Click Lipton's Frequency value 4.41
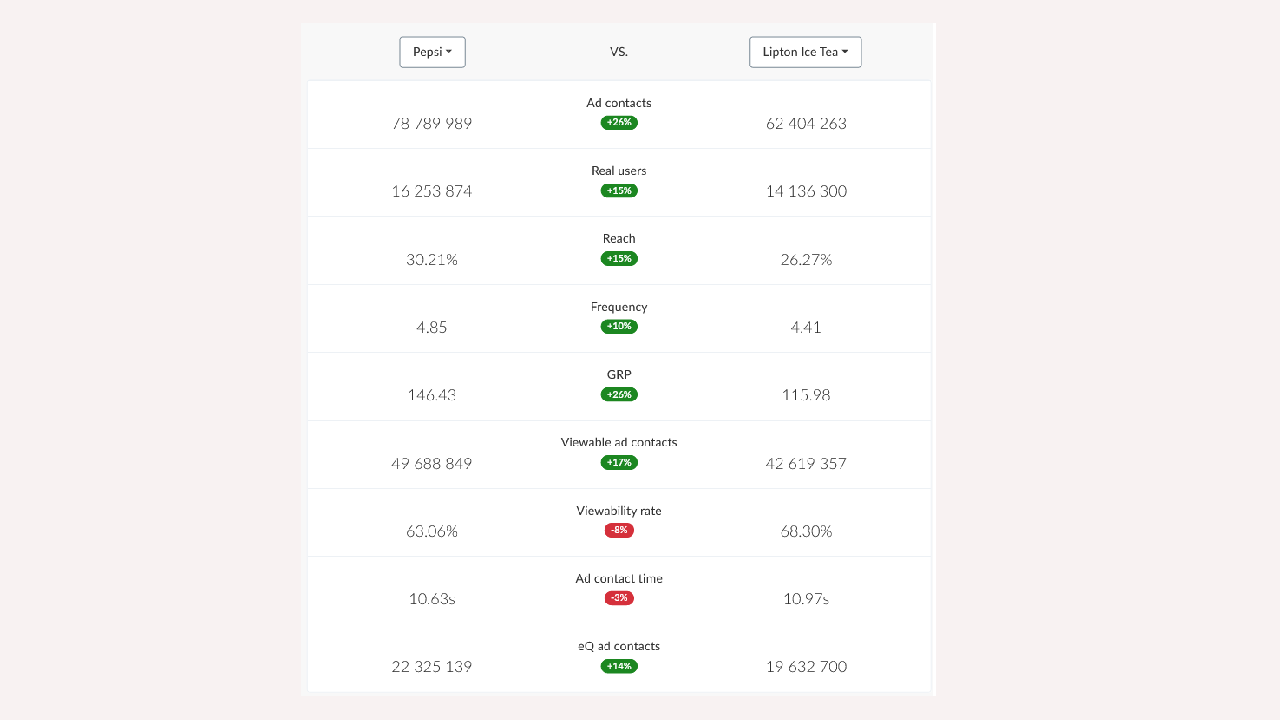The image size is (1280, 720). 806,328
